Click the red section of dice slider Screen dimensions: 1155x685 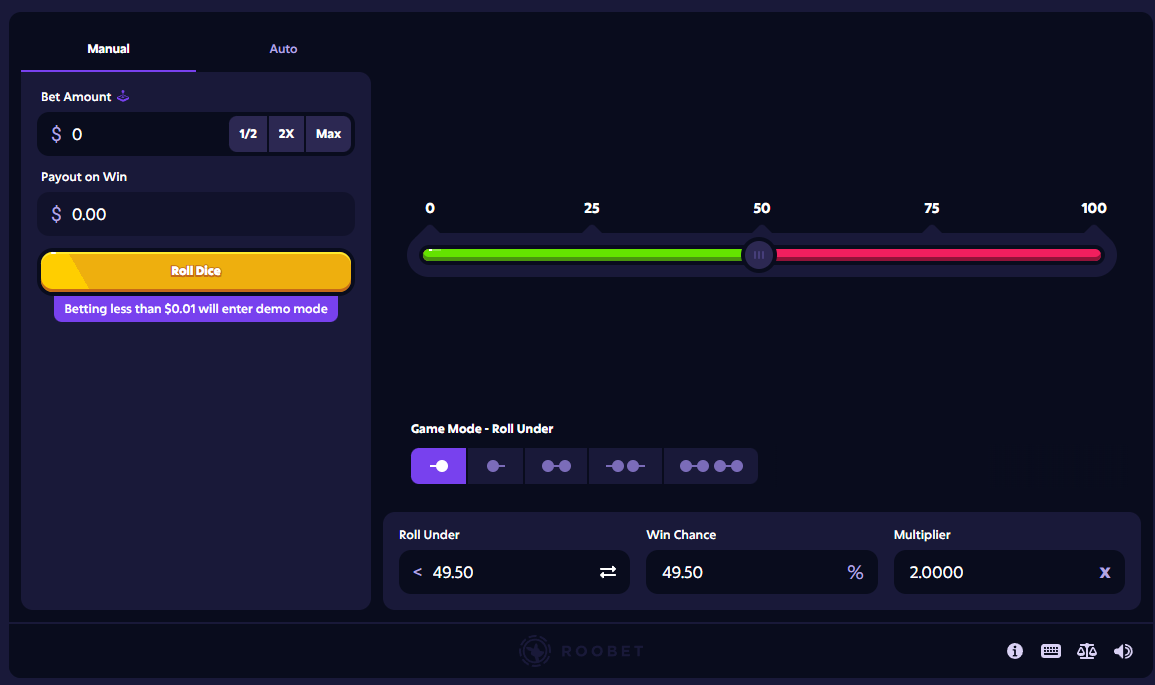pyautogui.click(x=938, y=255)
